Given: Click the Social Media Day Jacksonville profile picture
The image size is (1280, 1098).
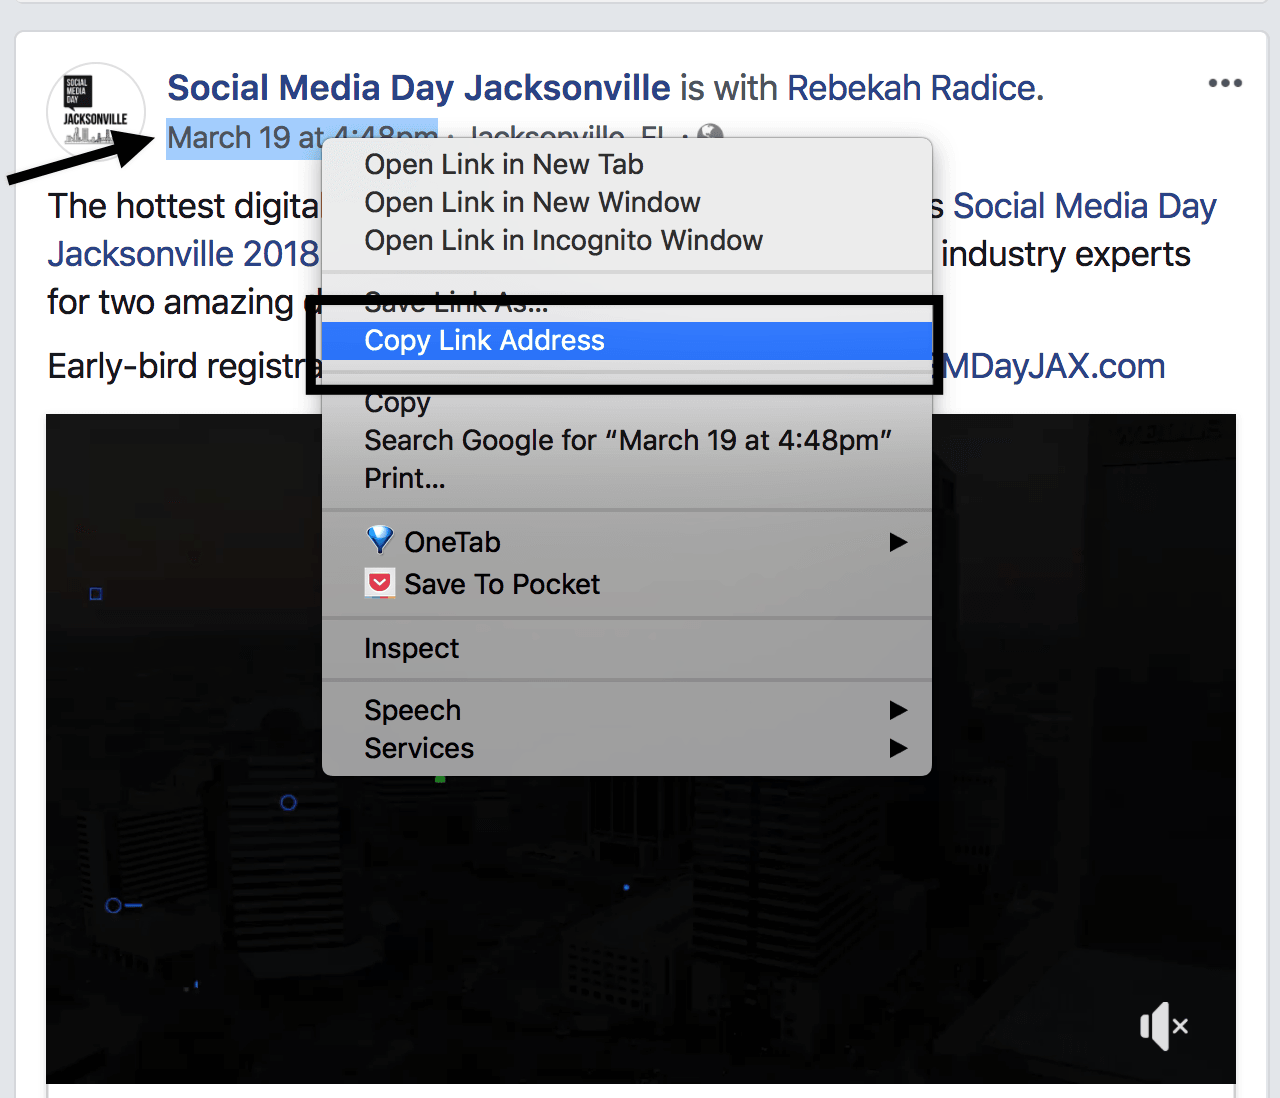Looking at the screenshot, I should (x=95, y=111).
